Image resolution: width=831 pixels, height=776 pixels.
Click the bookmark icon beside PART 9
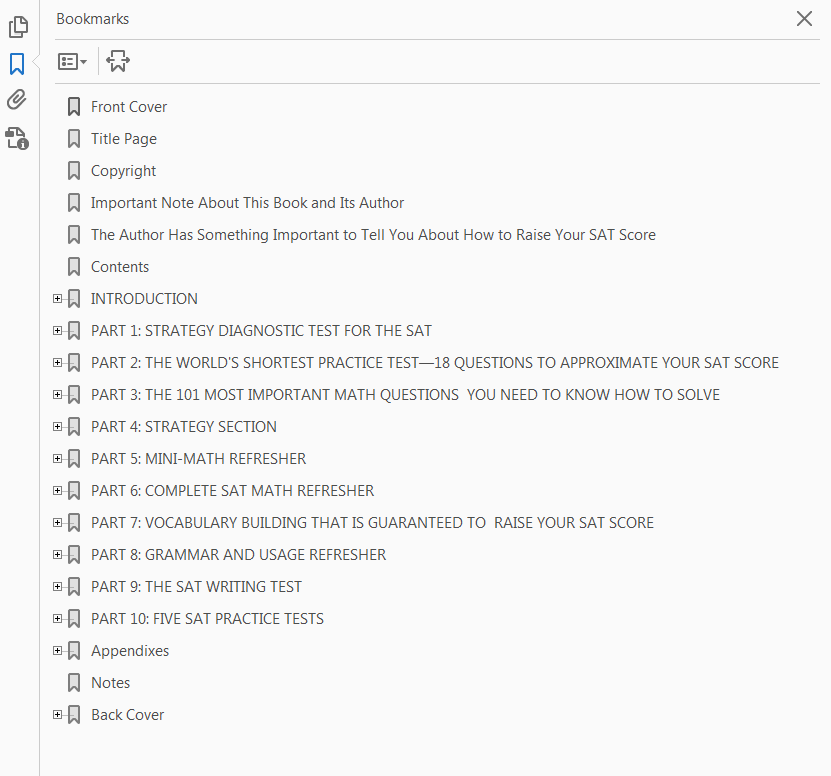click(74, 587)
